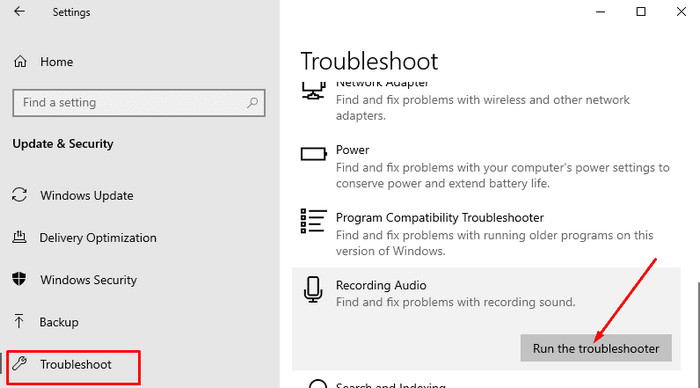The width and height of the screenshot is (700, 388).
Task: Close the Settings window
Action: (x=681, y=12)
